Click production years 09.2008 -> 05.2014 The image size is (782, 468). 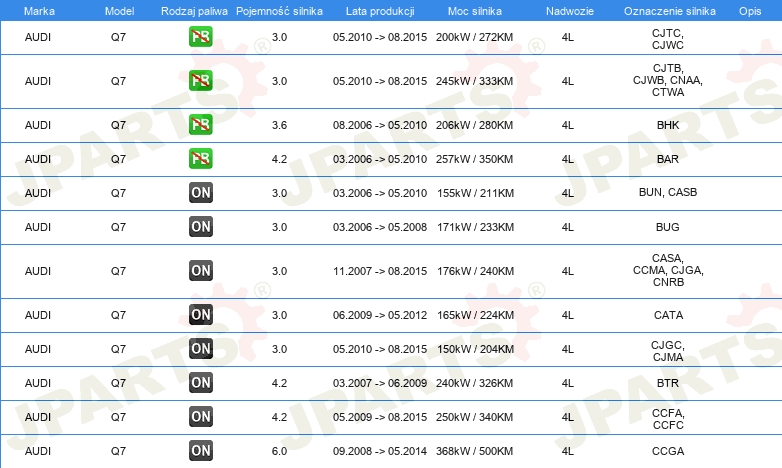380,451
